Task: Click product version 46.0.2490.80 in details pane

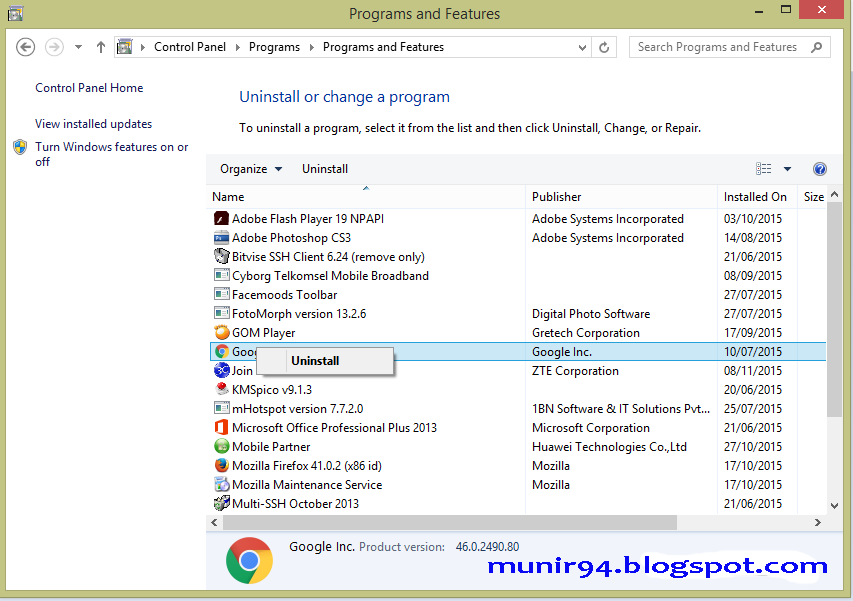Action: [x=487, y=547]
